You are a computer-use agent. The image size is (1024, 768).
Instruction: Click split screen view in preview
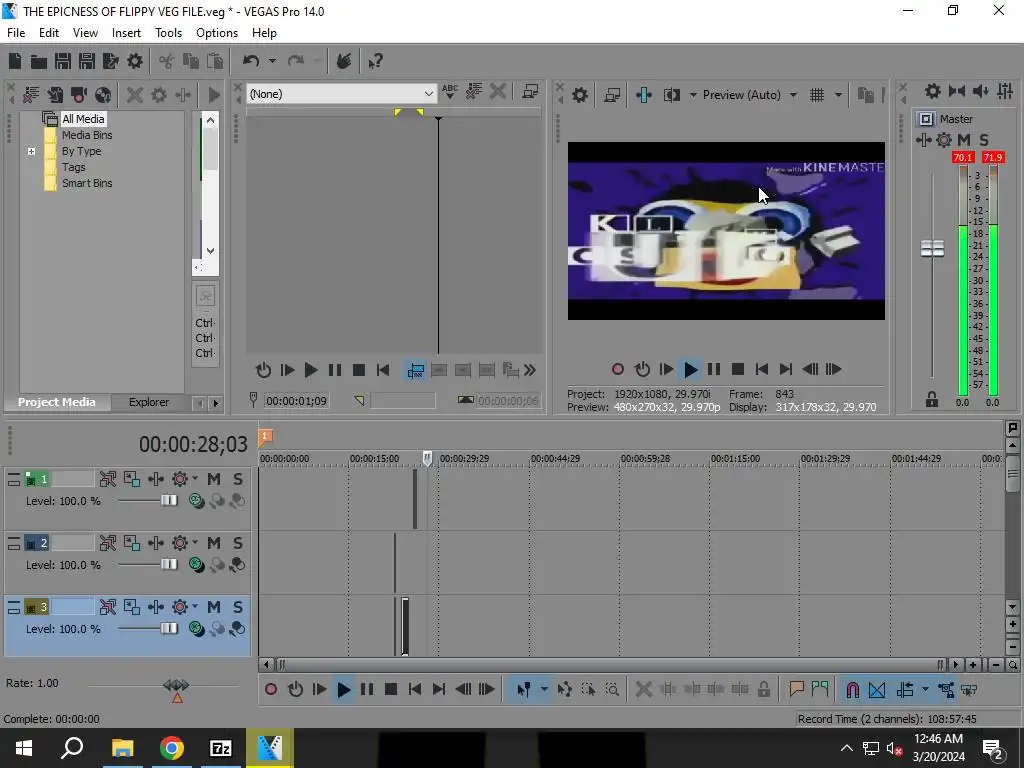(671, 95)
